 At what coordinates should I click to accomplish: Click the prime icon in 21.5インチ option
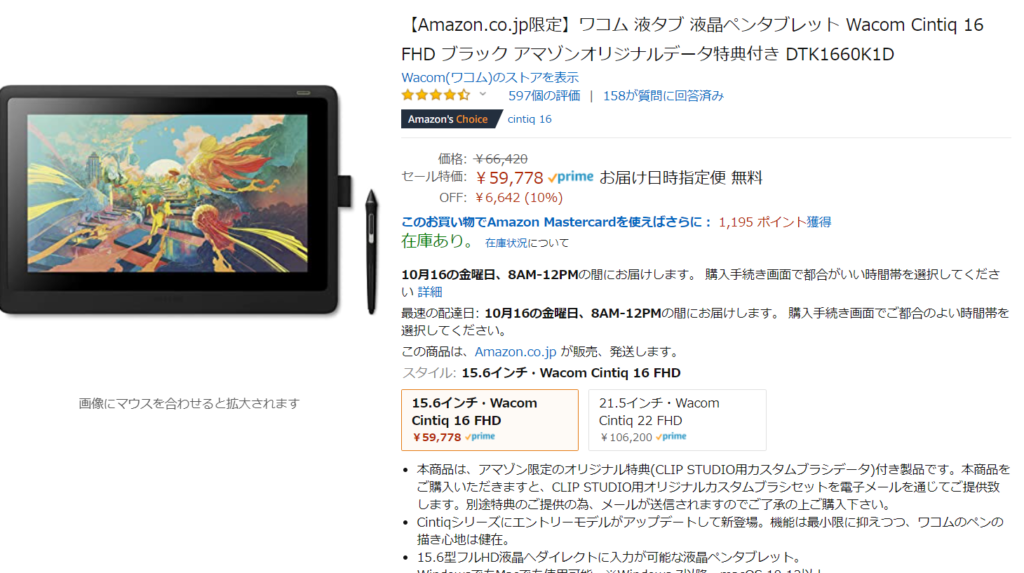point(671,436)
